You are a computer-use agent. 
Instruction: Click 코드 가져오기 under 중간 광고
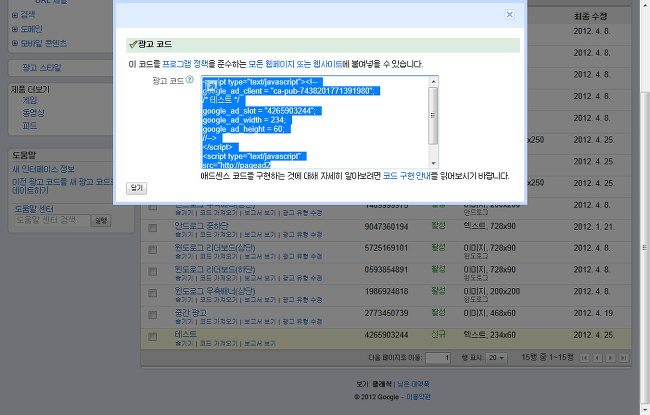(218, 322)
